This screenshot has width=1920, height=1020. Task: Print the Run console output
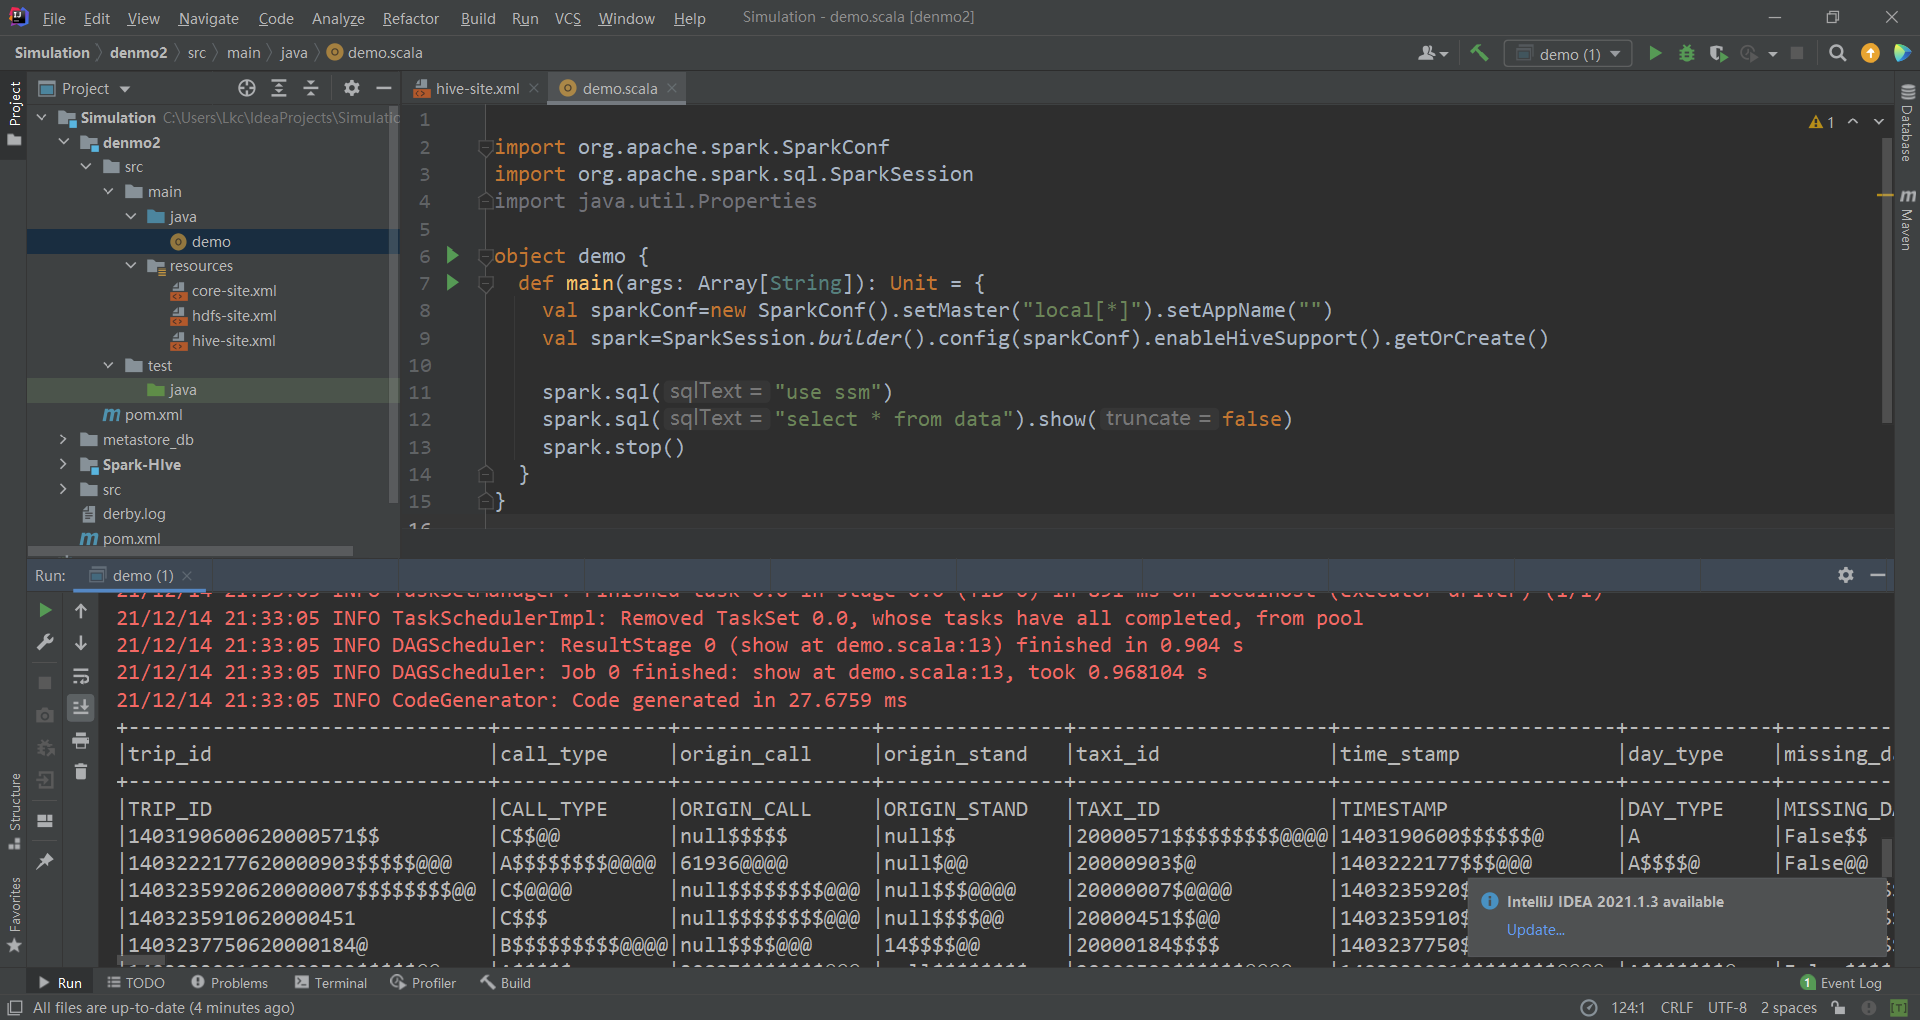pyautogui.click(x=81, y=741)
